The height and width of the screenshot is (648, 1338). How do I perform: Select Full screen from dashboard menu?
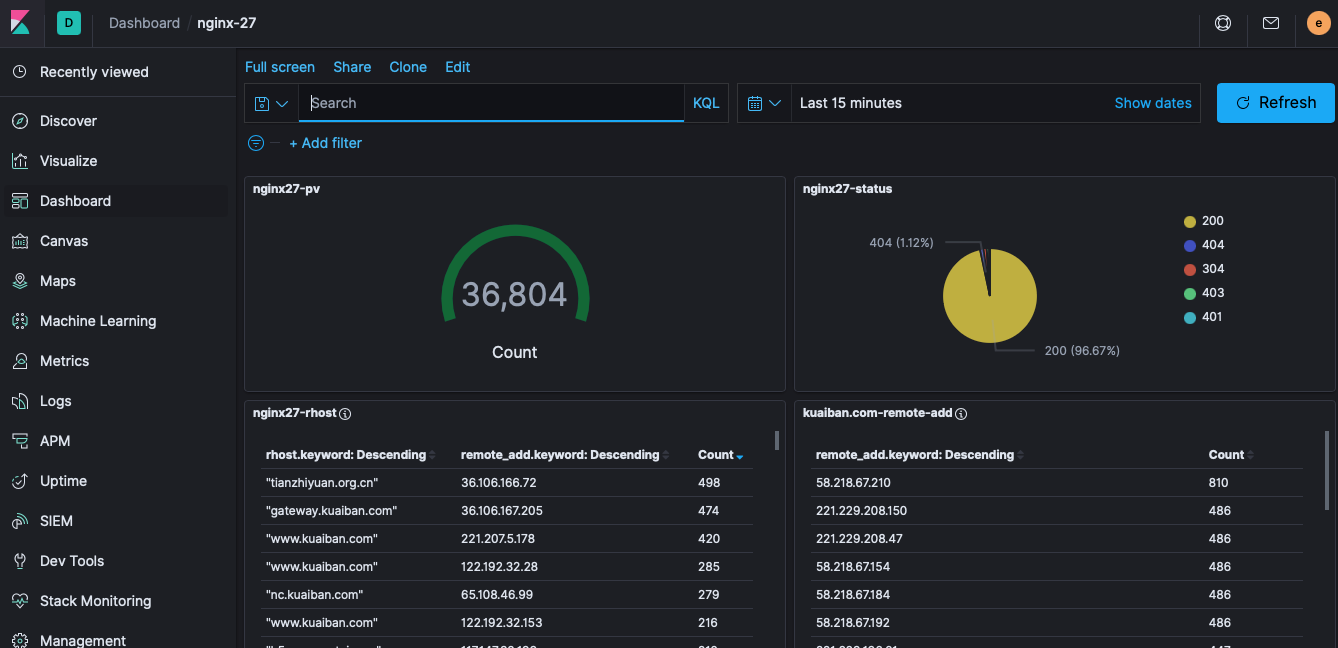[x=280, y=67]
